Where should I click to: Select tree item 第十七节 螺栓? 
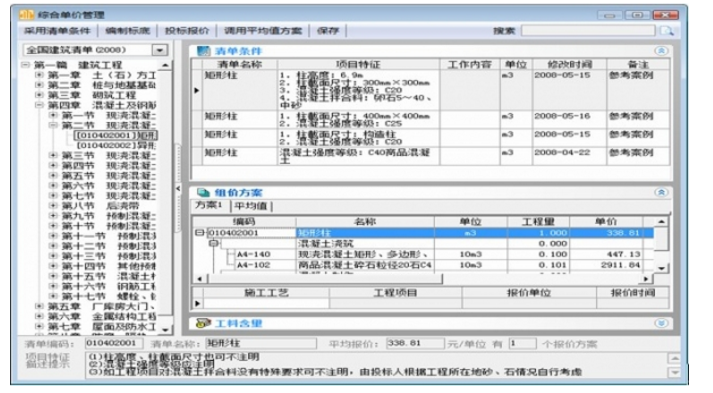[x=109, y=297]
